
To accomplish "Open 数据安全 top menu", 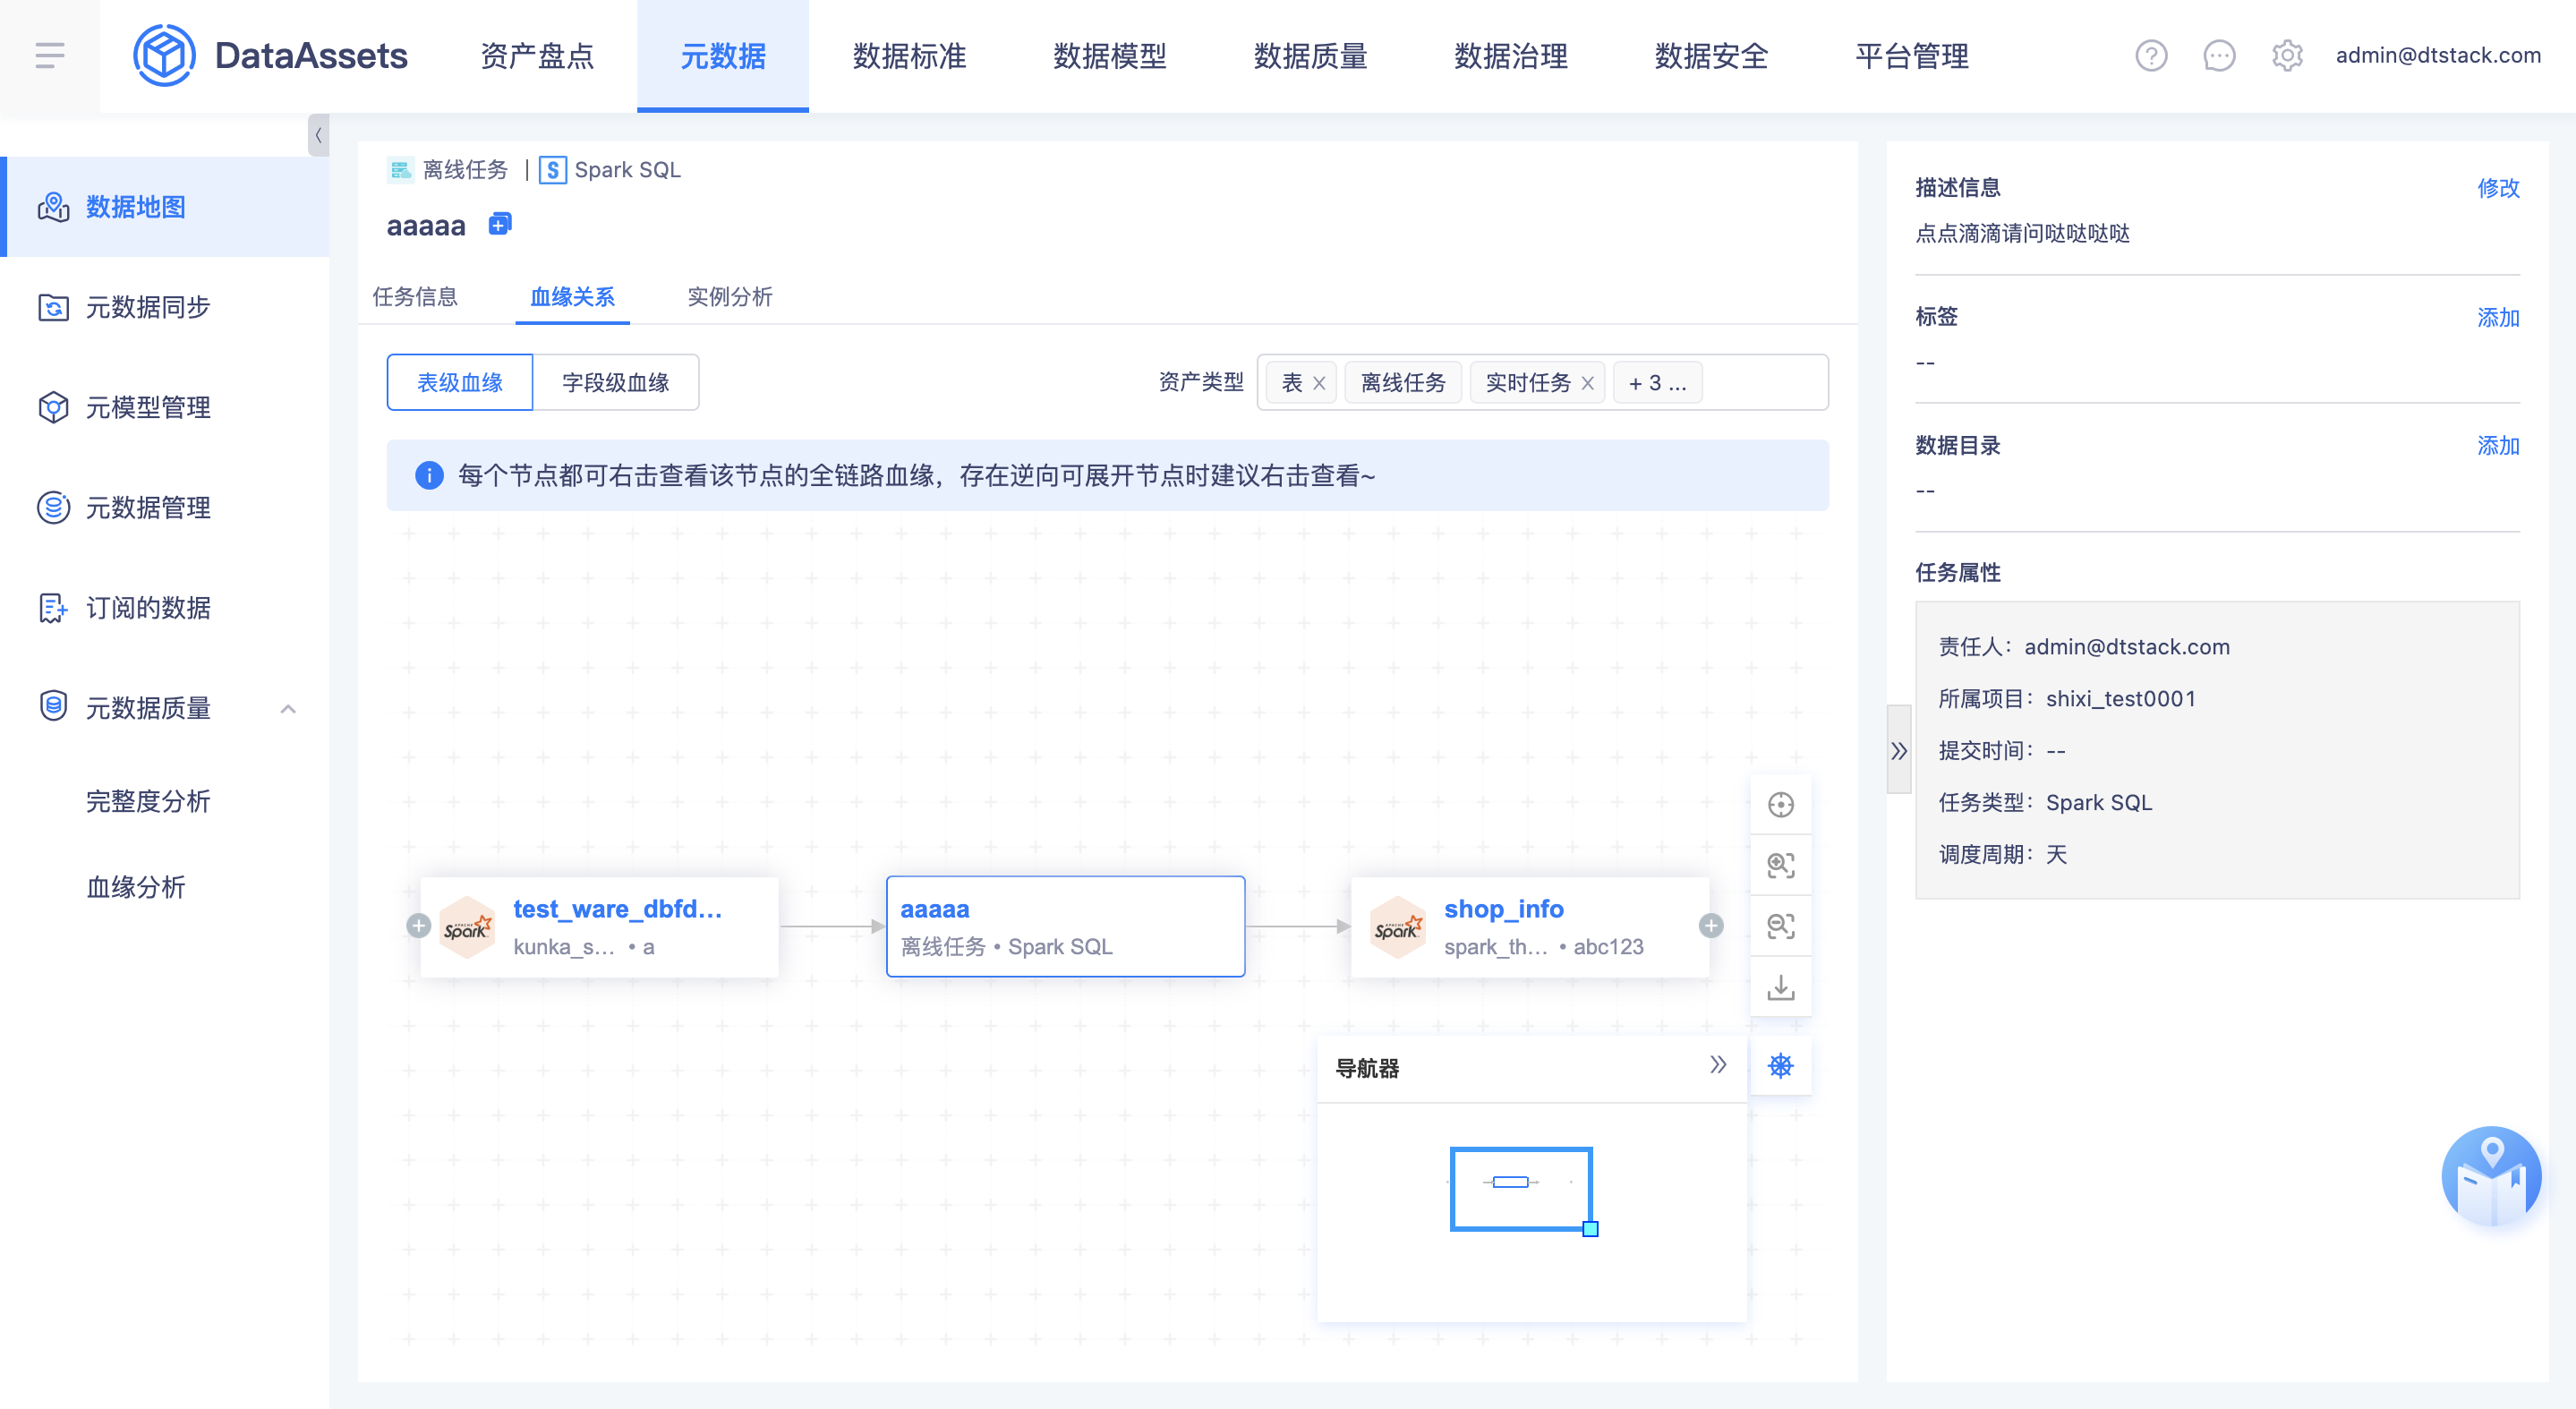I will (1711, 56).
